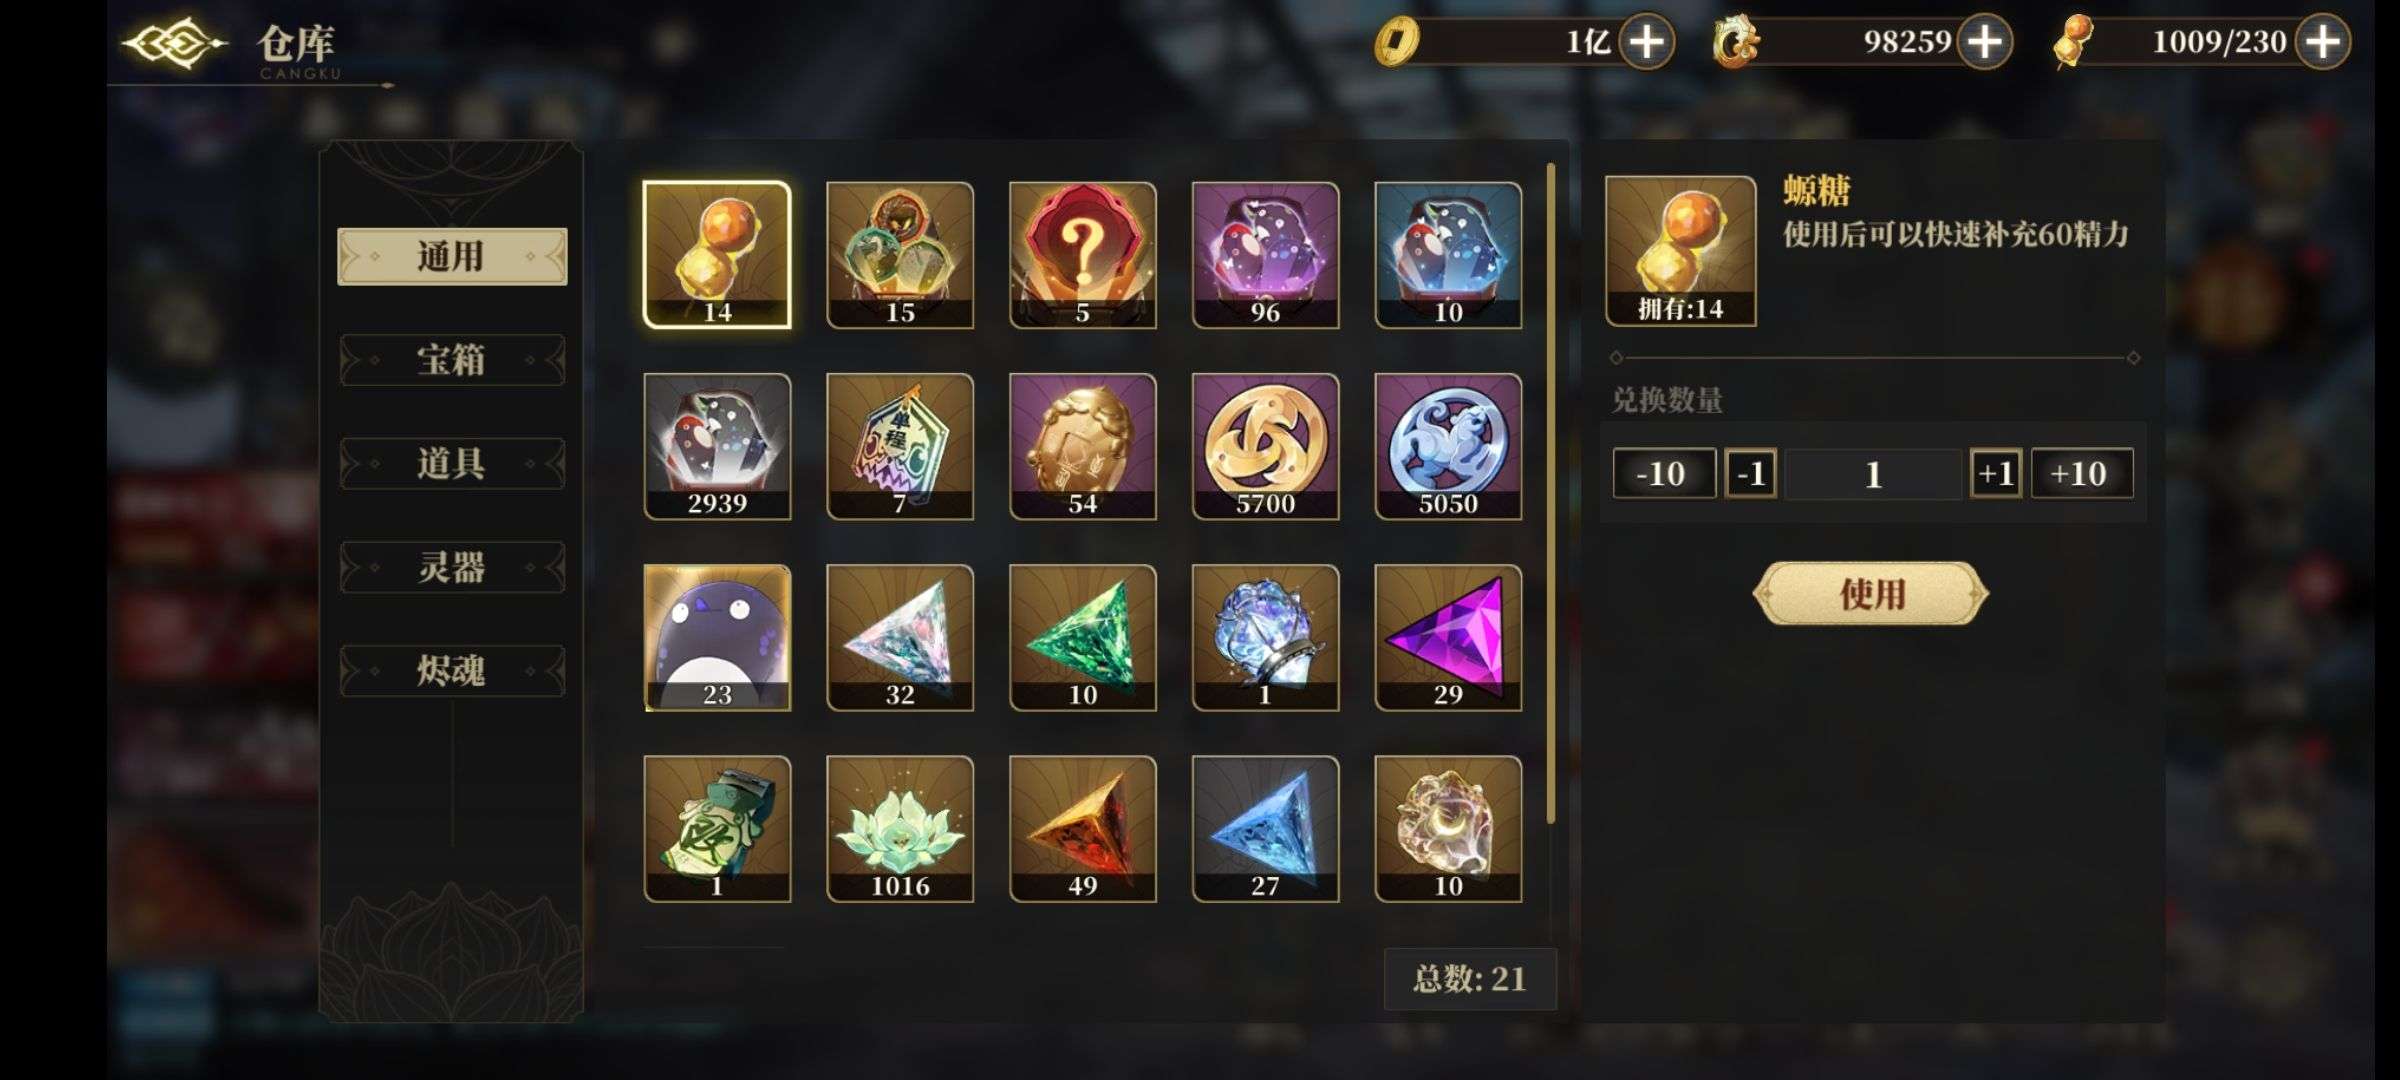Decrease exchange quantity with -1 button

1750,473
